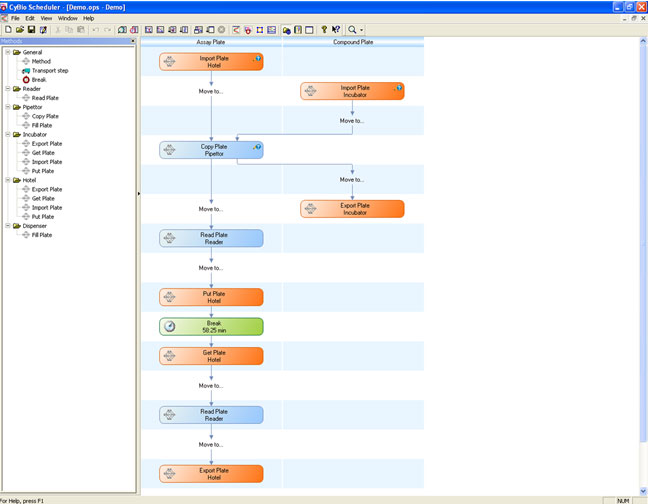Click the first Read Plate Reader node

(x=211, y=238)
